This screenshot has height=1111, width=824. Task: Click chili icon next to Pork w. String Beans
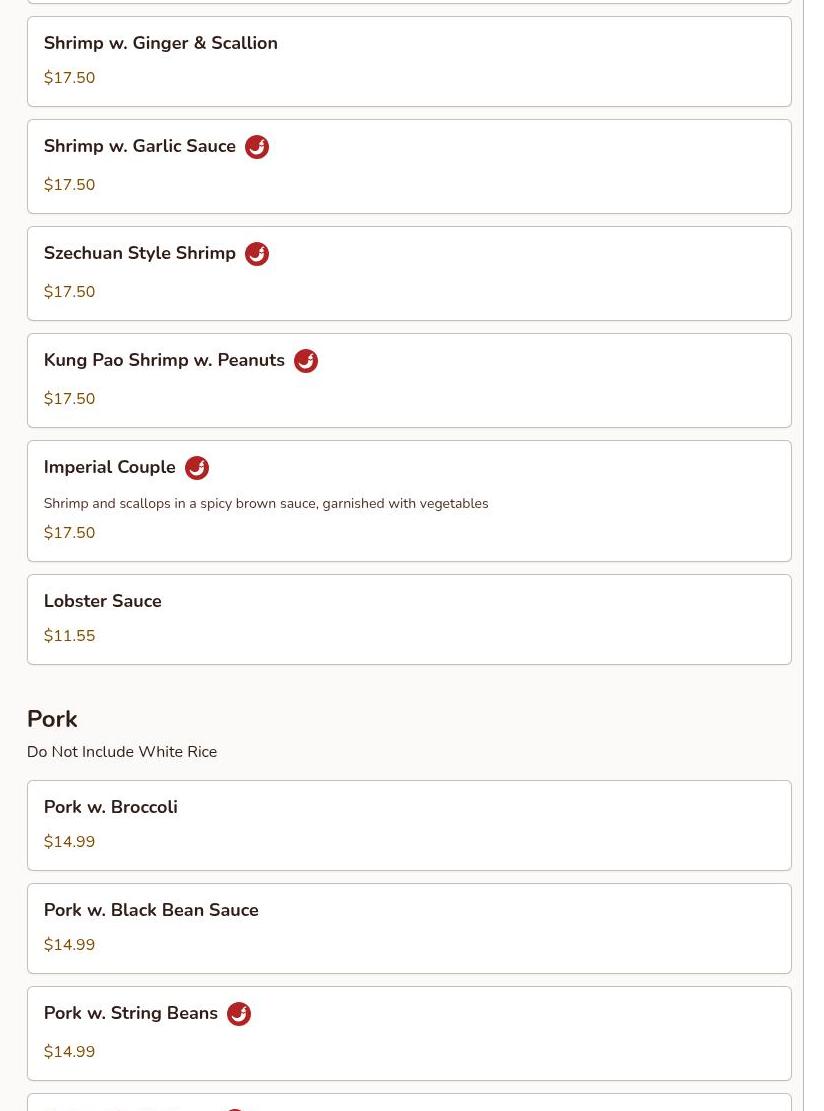coord(239,1014)
